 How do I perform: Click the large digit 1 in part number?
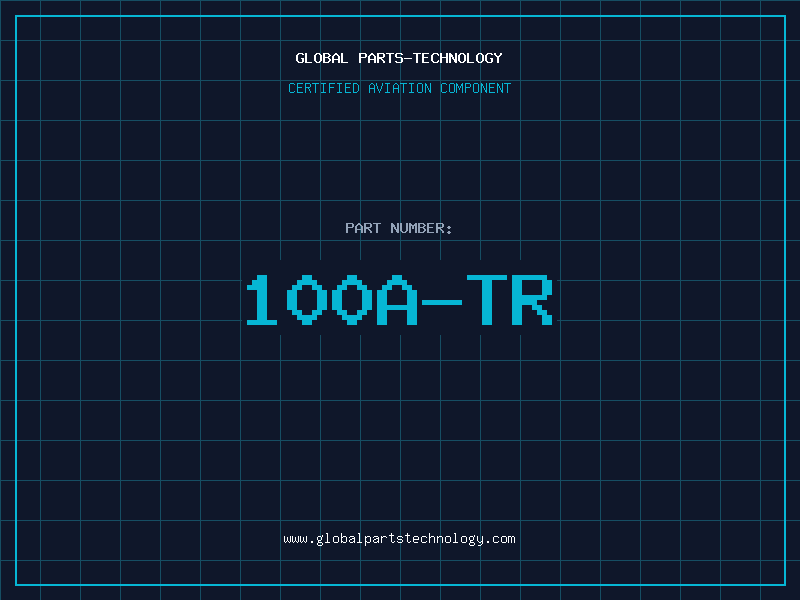point(262,300)
